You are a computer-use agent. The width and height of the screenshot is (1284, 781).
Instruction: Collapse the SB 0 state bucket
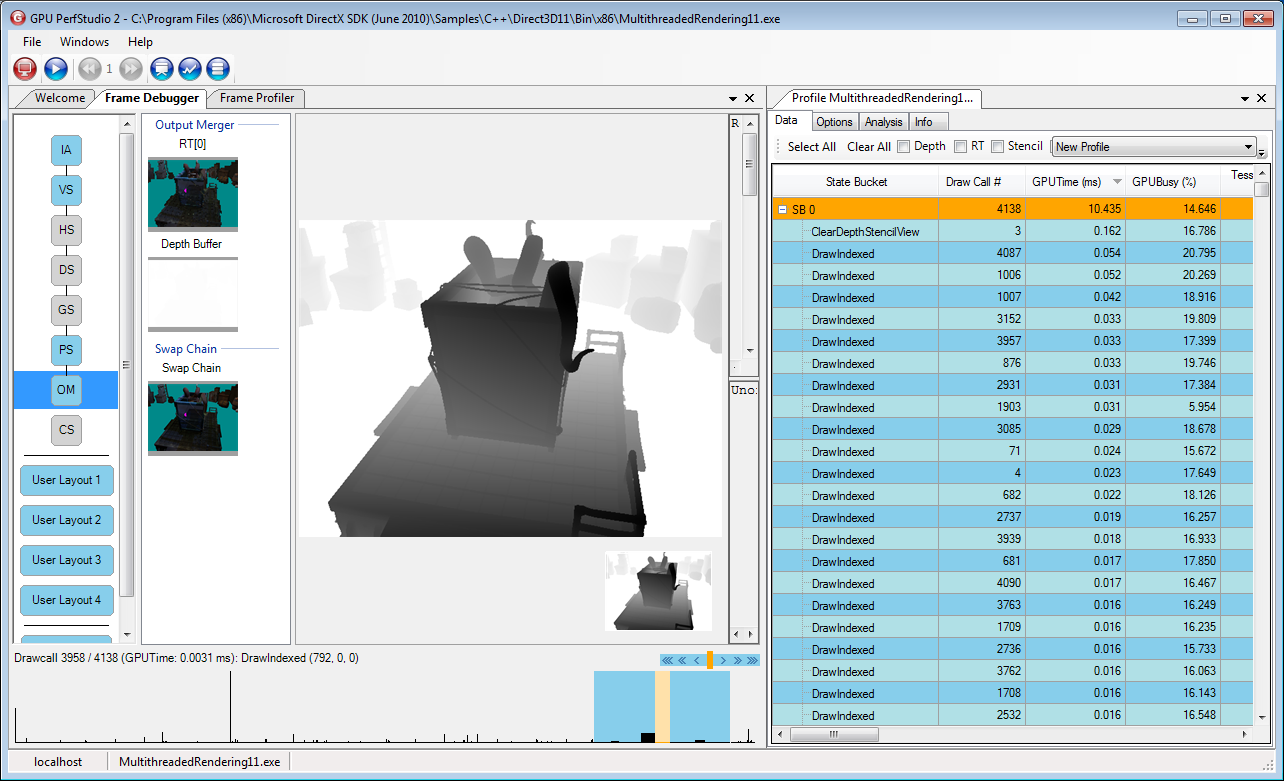pyautogui.click(x=783, y=210)
